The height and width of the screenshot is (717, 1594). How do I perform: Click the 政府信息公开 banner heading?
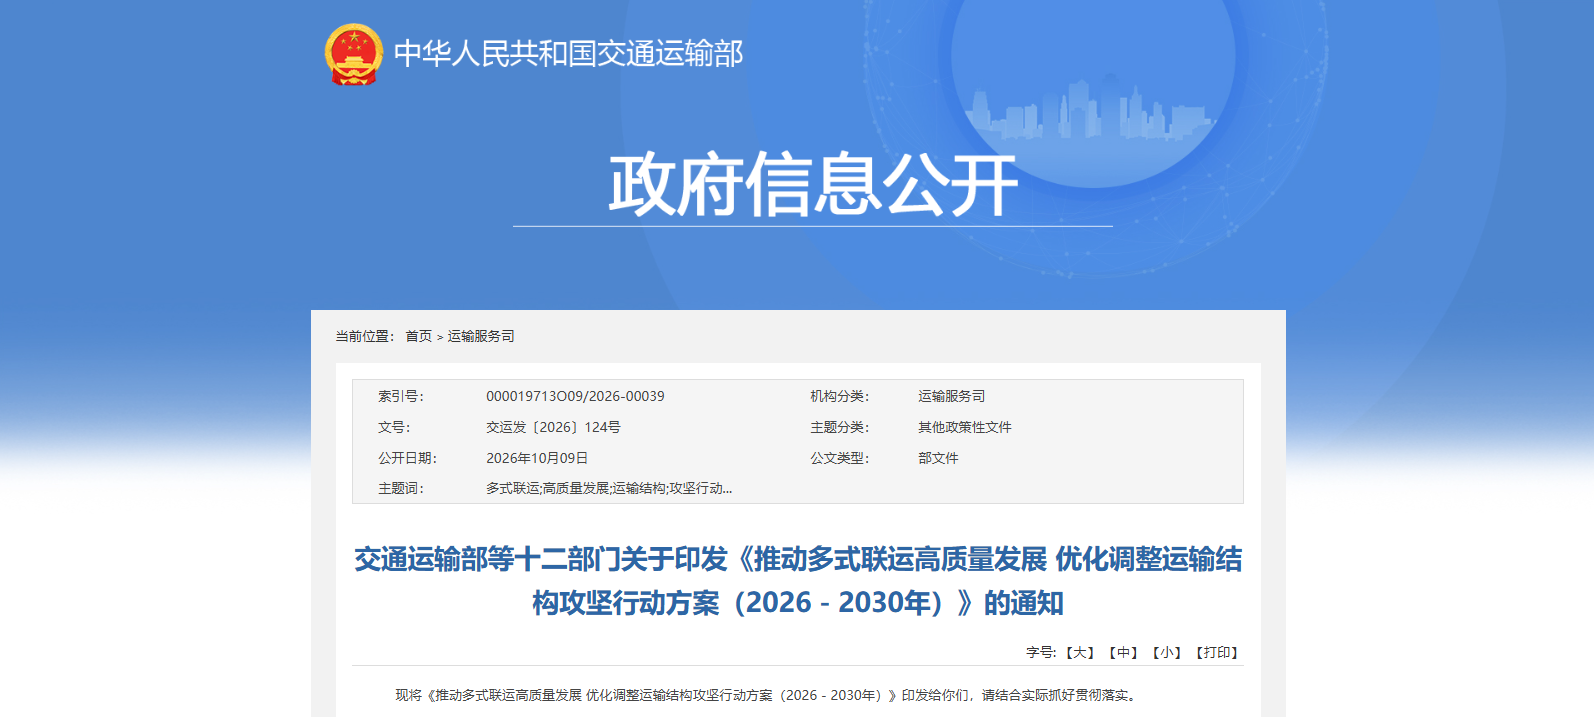point(813,185)
